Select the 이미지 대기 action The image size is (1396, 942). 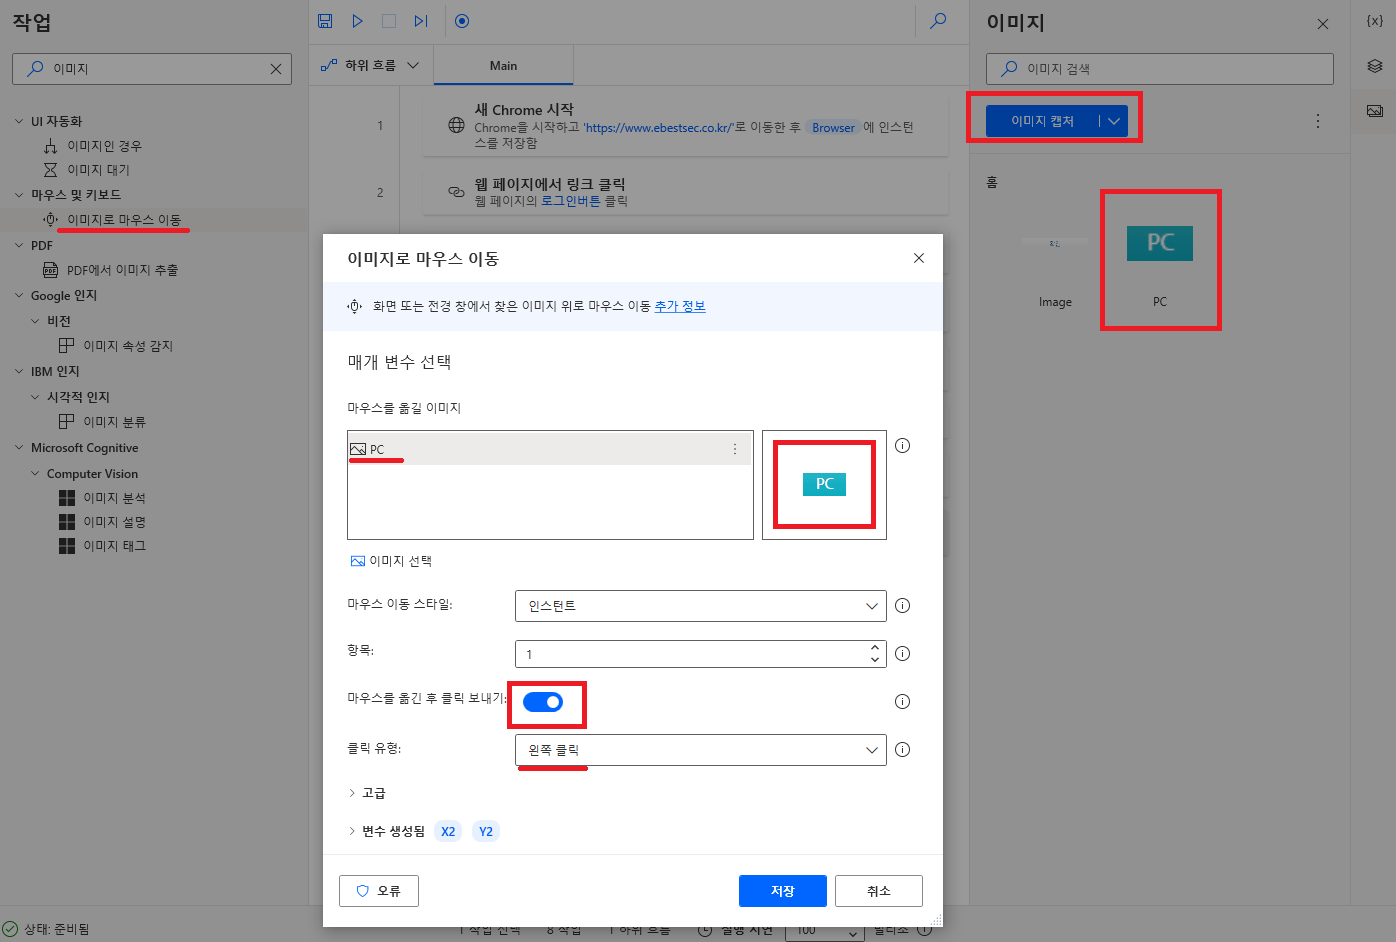86,170
